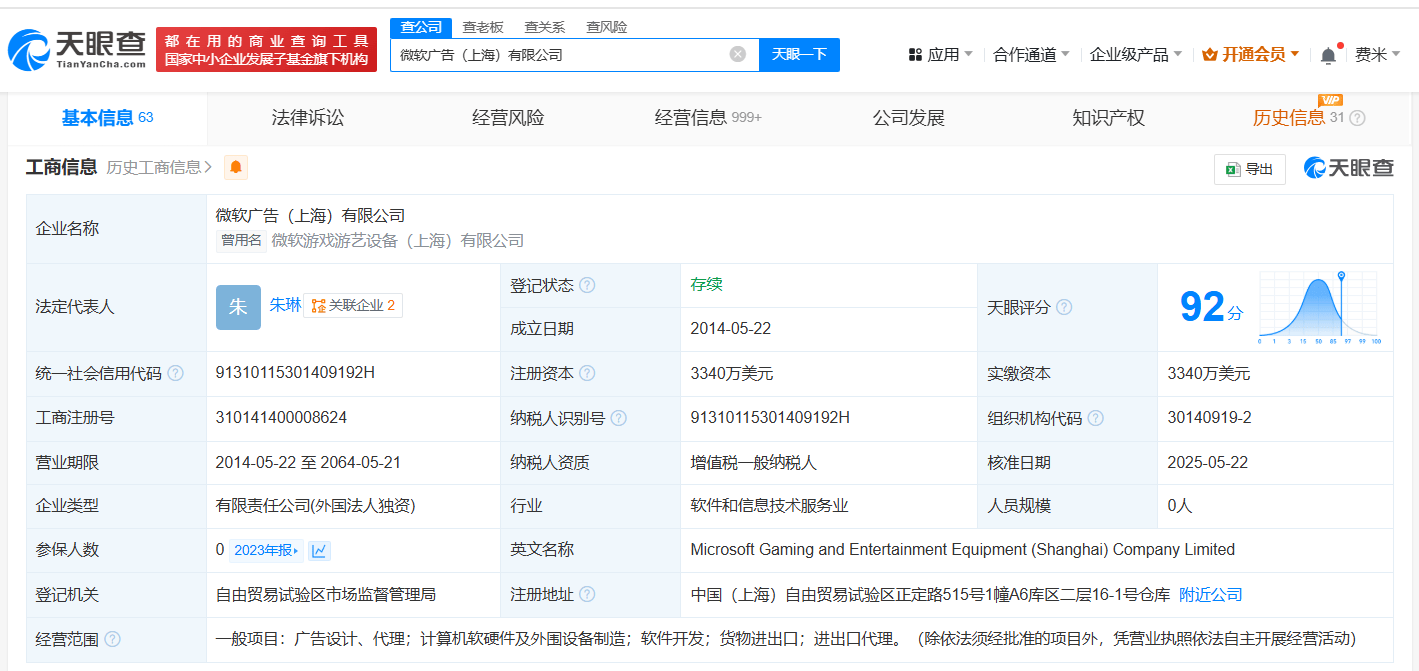Viewport: 1419px width, 671px height.
Task: Switch to the 法律诉讼 tab
Action: click(x=307, y=118)
